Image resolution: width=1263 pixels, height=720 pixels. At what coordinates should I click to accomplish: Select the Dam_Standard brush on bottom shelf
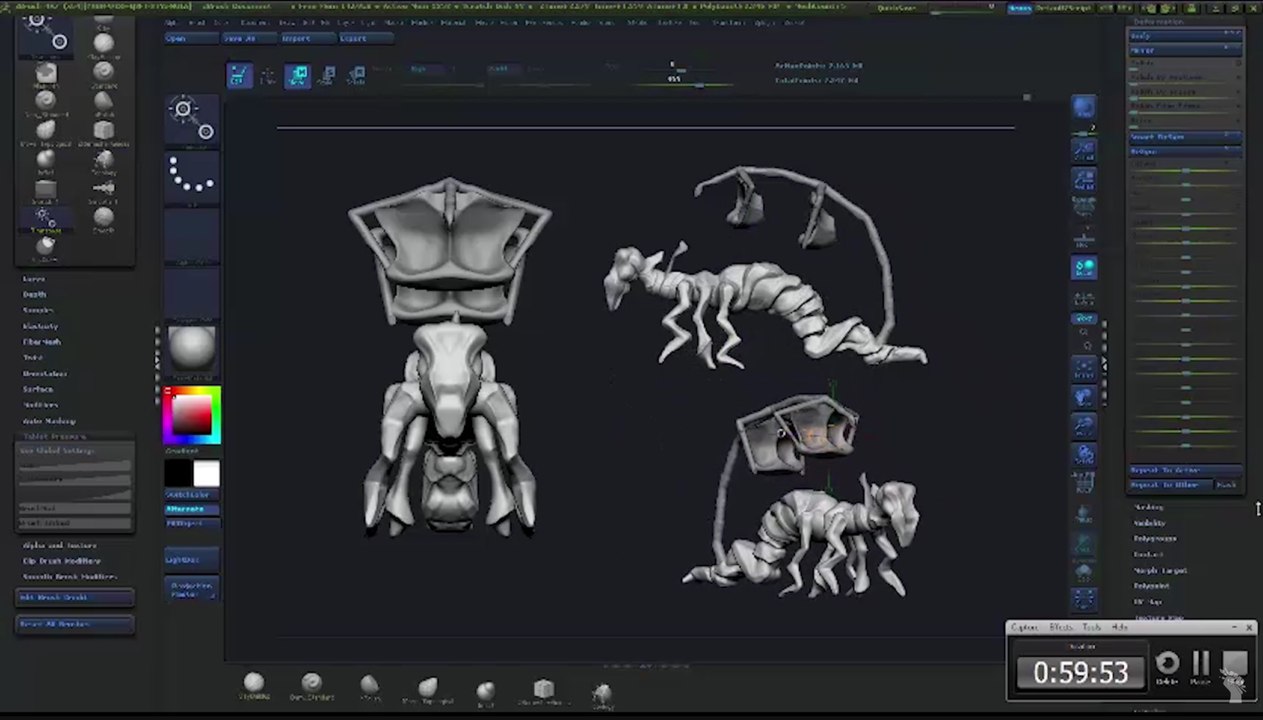point(311,686)
